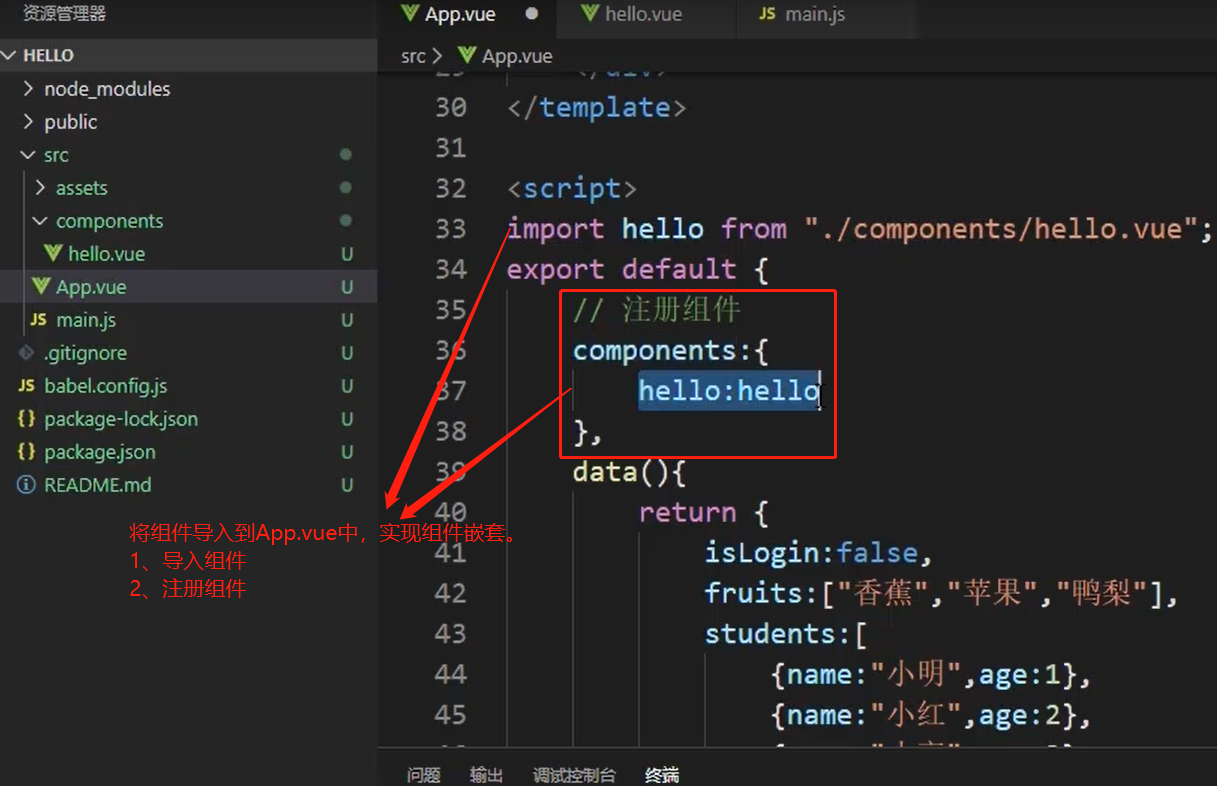Click the selected hello:hello text
The height and width of the screenshot is (786, 1217).
point(729,390)
